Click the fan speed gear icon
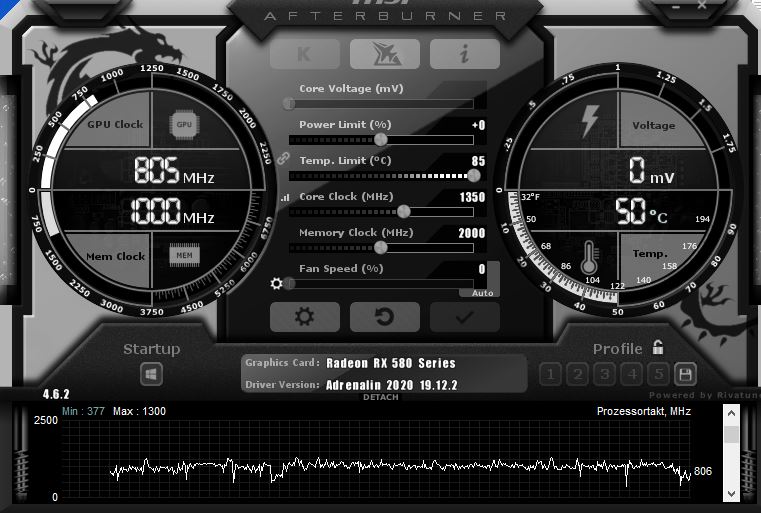 pos(276,283)
